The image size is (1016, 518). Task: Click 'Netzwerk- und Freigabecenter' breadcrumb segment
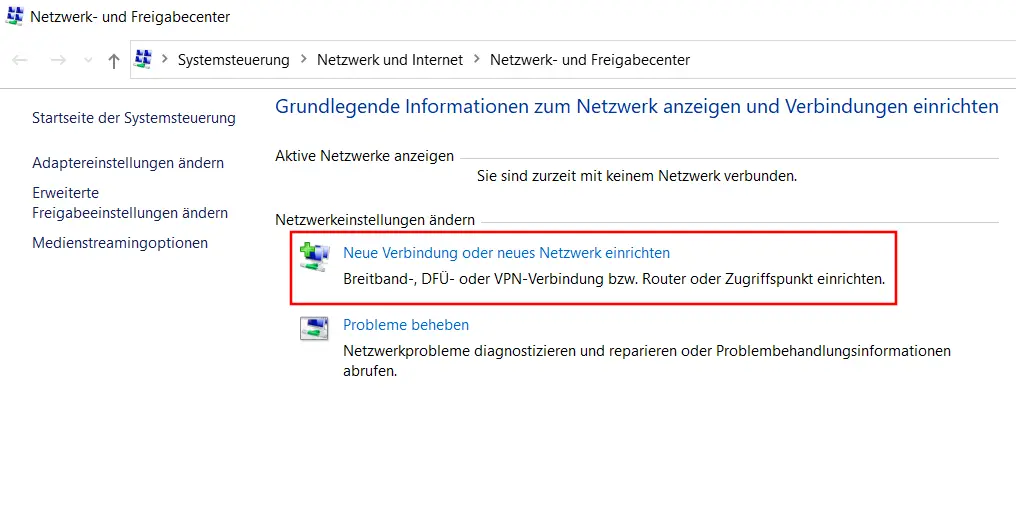coord(589,60)
